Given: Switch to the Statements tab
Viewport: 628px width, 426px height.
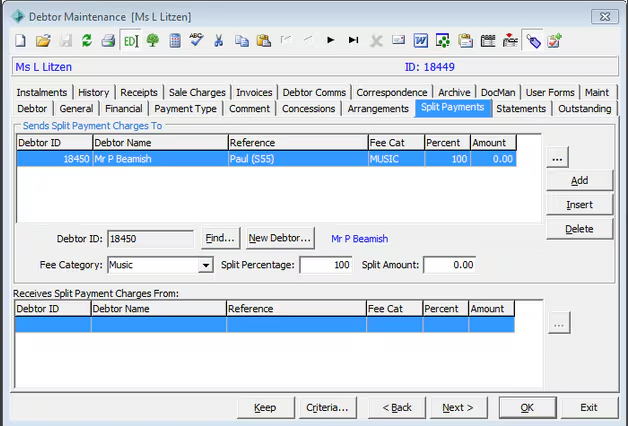Looking at the screenshot, I should click(521, 109).
